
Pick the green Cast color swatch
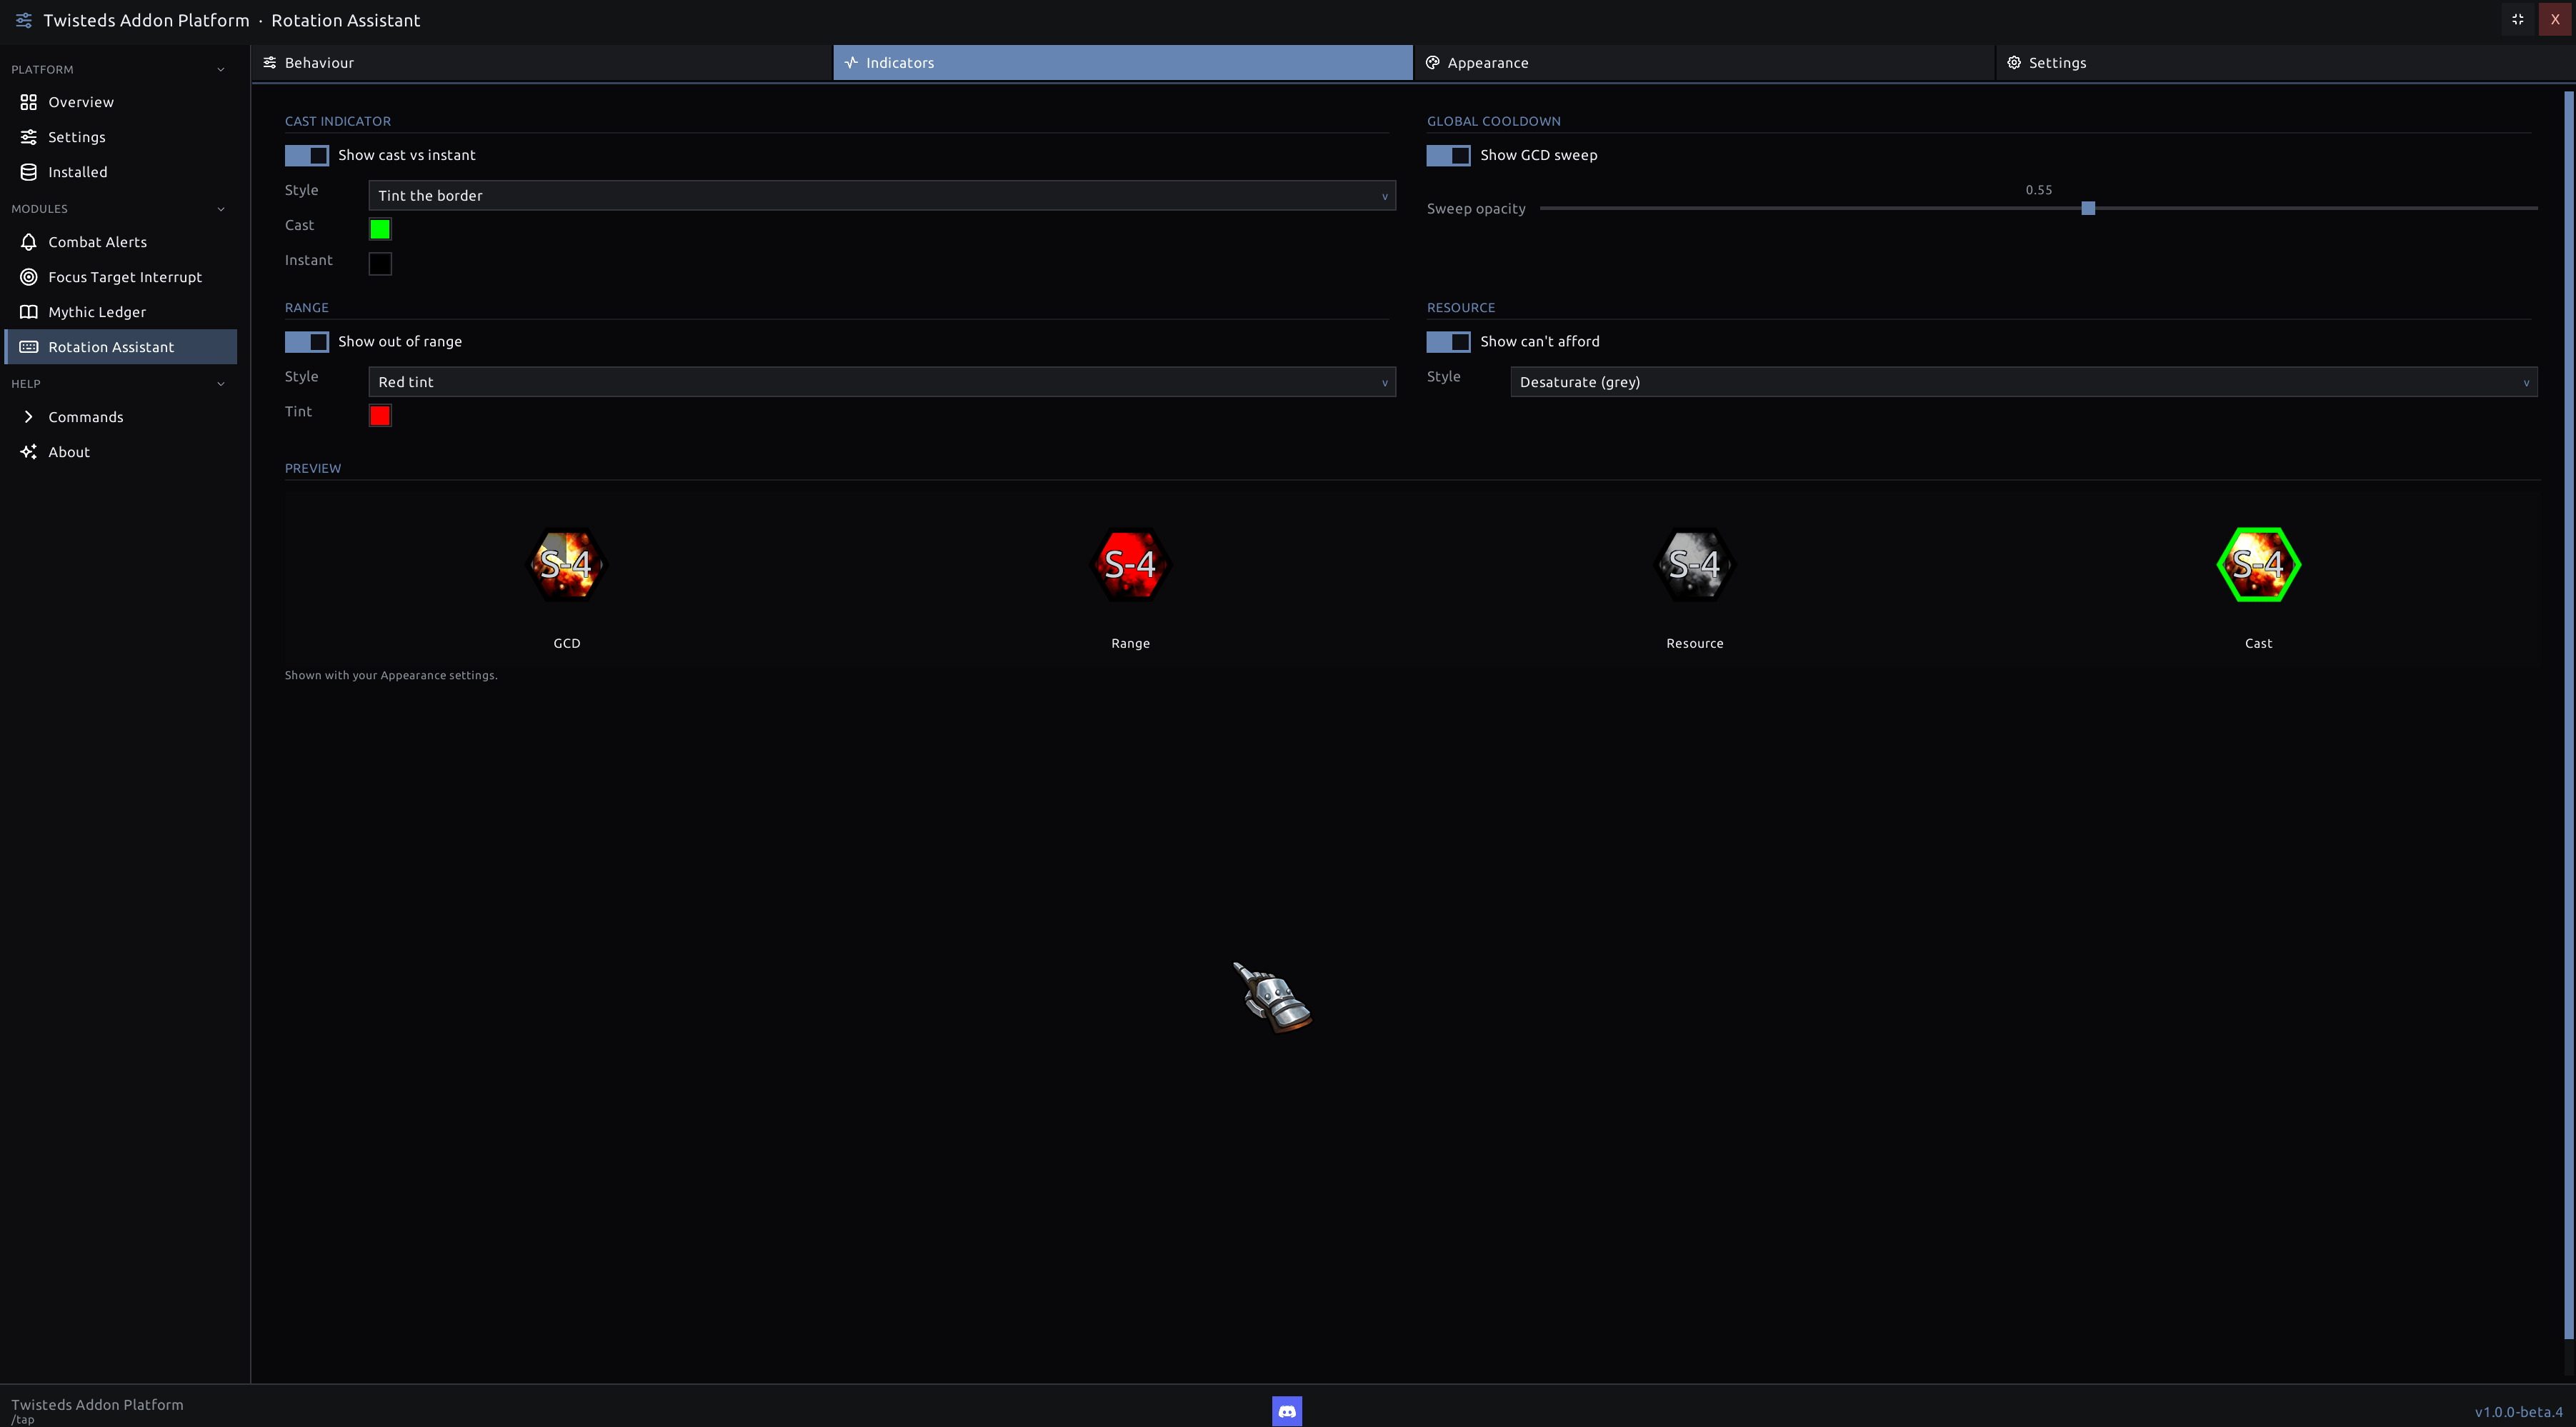(x=380, y=229)
